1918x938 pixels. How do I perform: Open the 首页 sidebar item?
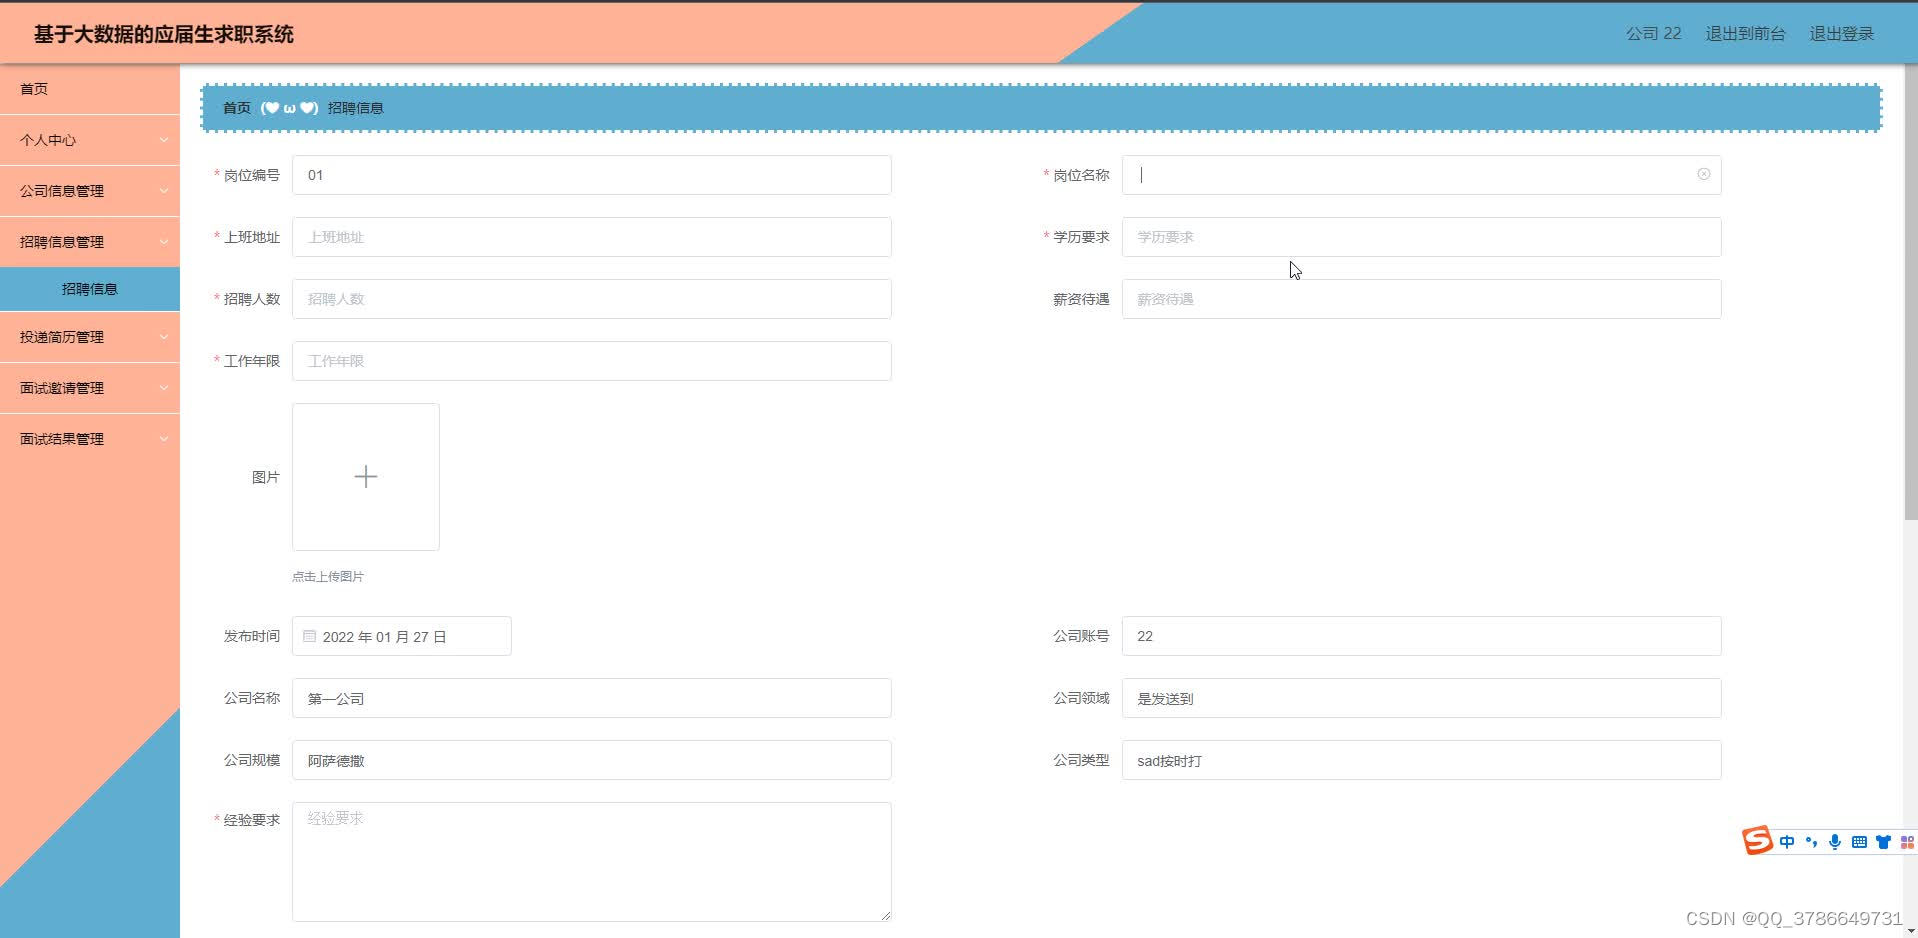[90, 89]
